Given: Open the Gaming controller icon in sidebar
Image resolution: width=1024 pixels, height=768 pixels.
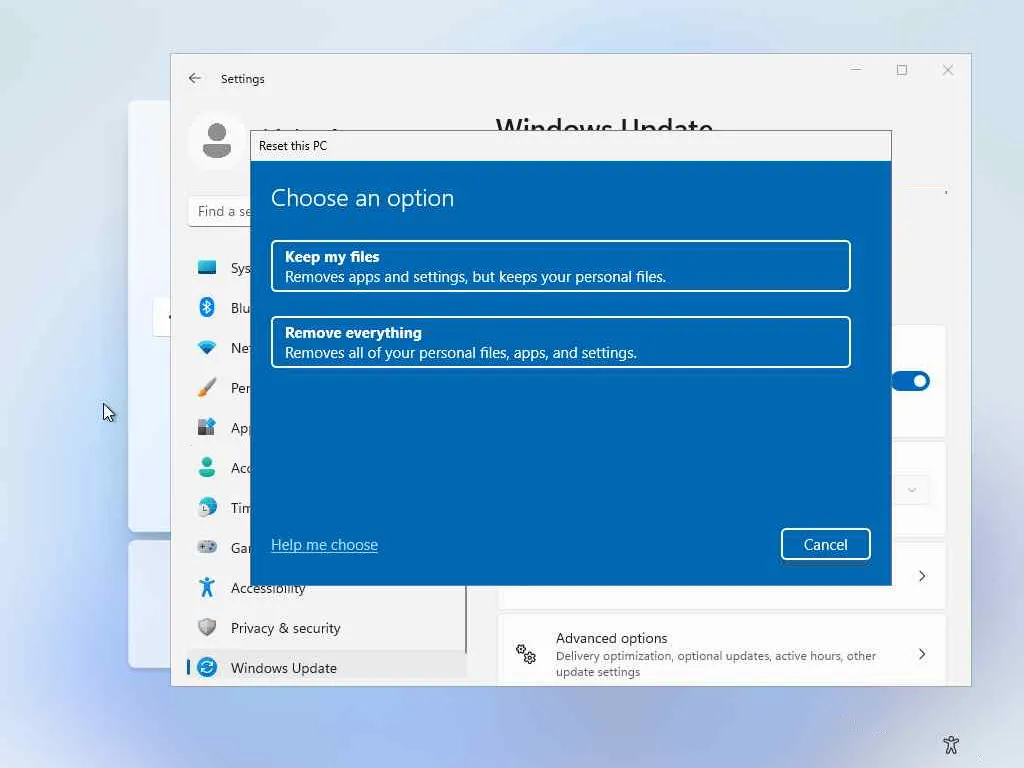Looking at the screenshot, I should coord(207,547).
